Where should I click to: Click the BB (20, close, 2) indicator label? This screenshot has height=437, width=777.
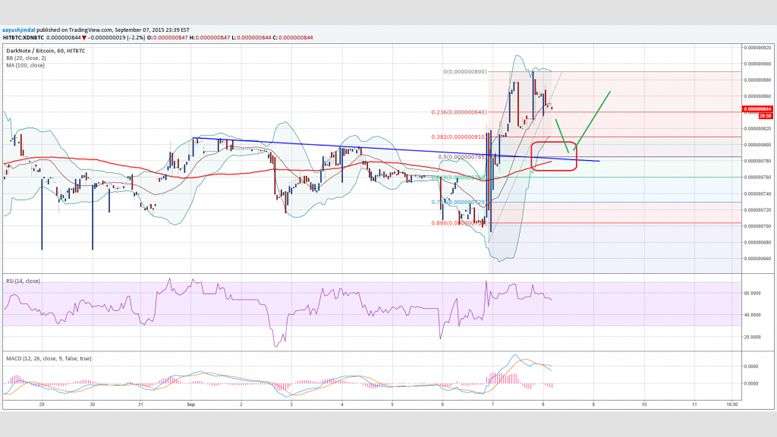point(26,58)
